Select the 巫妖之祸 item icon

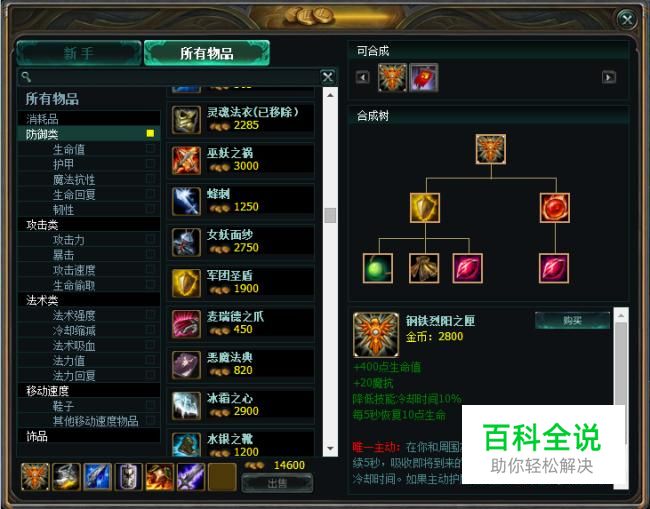tap(186, 160)
